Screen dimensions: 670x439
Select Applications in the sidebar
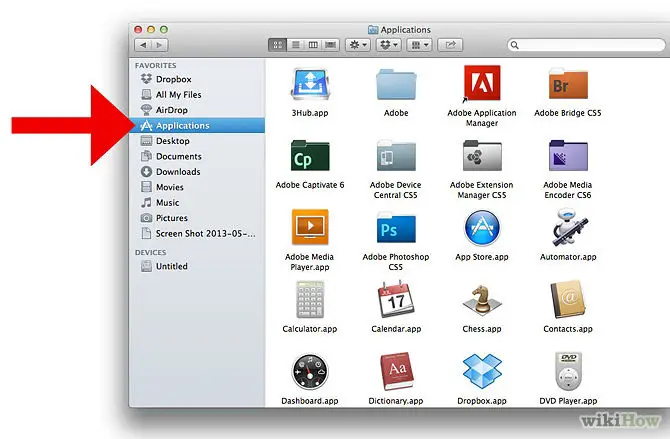(197, 125)
